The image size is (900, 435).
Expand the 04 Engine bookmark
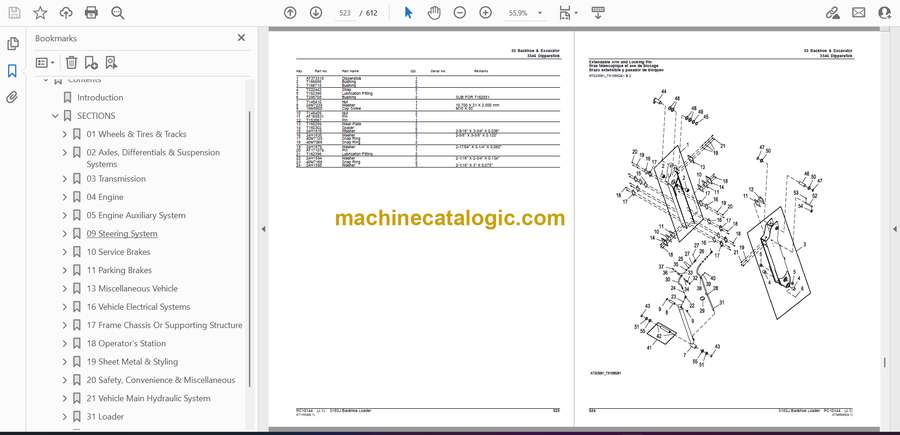64,197
